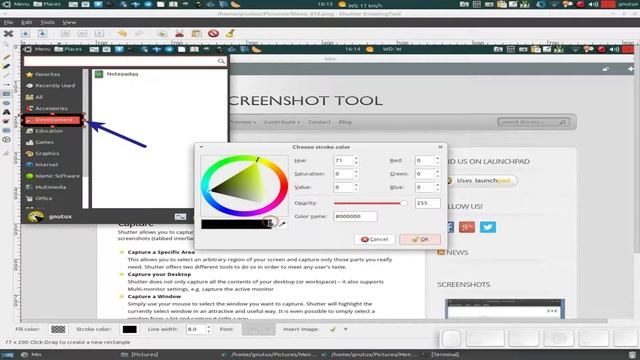
Task: Select the Auto-increment number tool
Action: (x=7, y=140)
